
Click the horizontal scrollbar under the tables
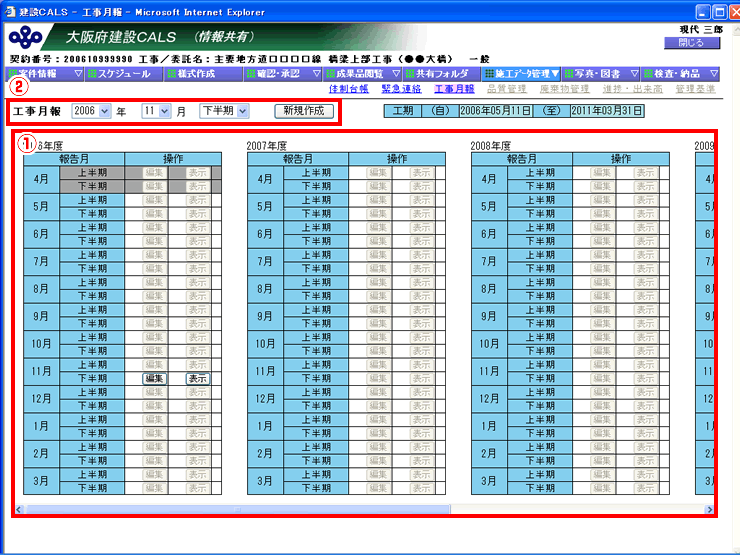pyautogui.click(x=360, y=509)
